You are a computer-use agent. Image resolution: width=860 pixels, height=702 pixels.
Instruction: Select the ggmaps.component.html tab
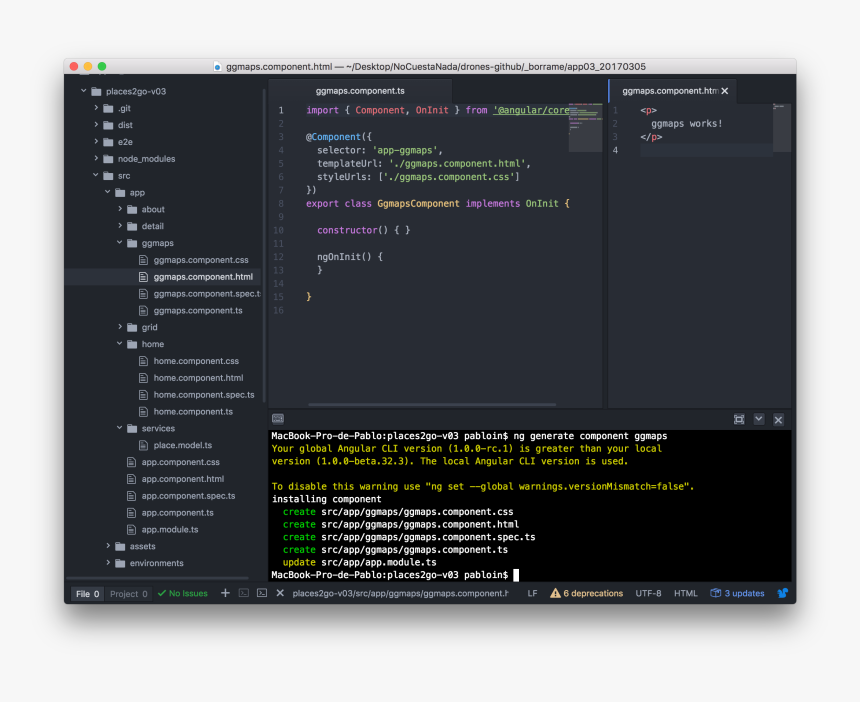pyautogui.click(x=668, y=90)
